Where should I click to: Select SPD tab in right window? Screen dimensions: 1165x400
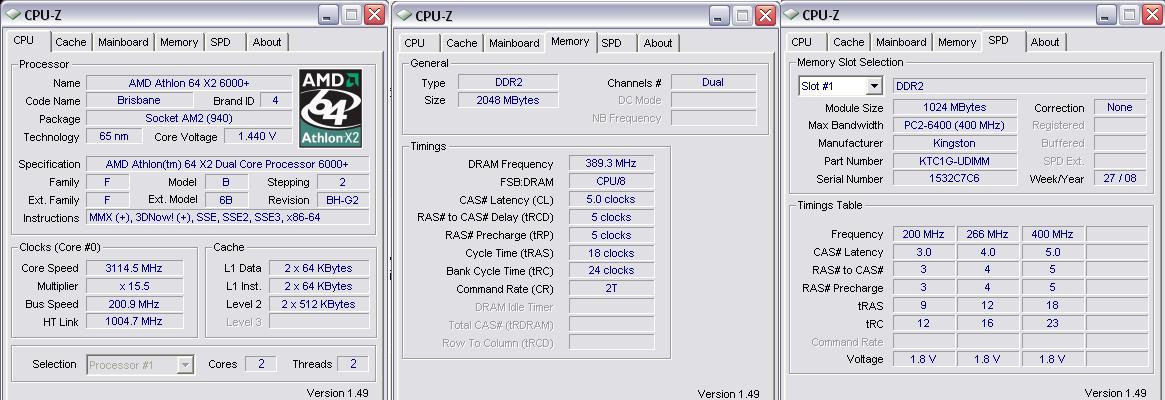999,41
